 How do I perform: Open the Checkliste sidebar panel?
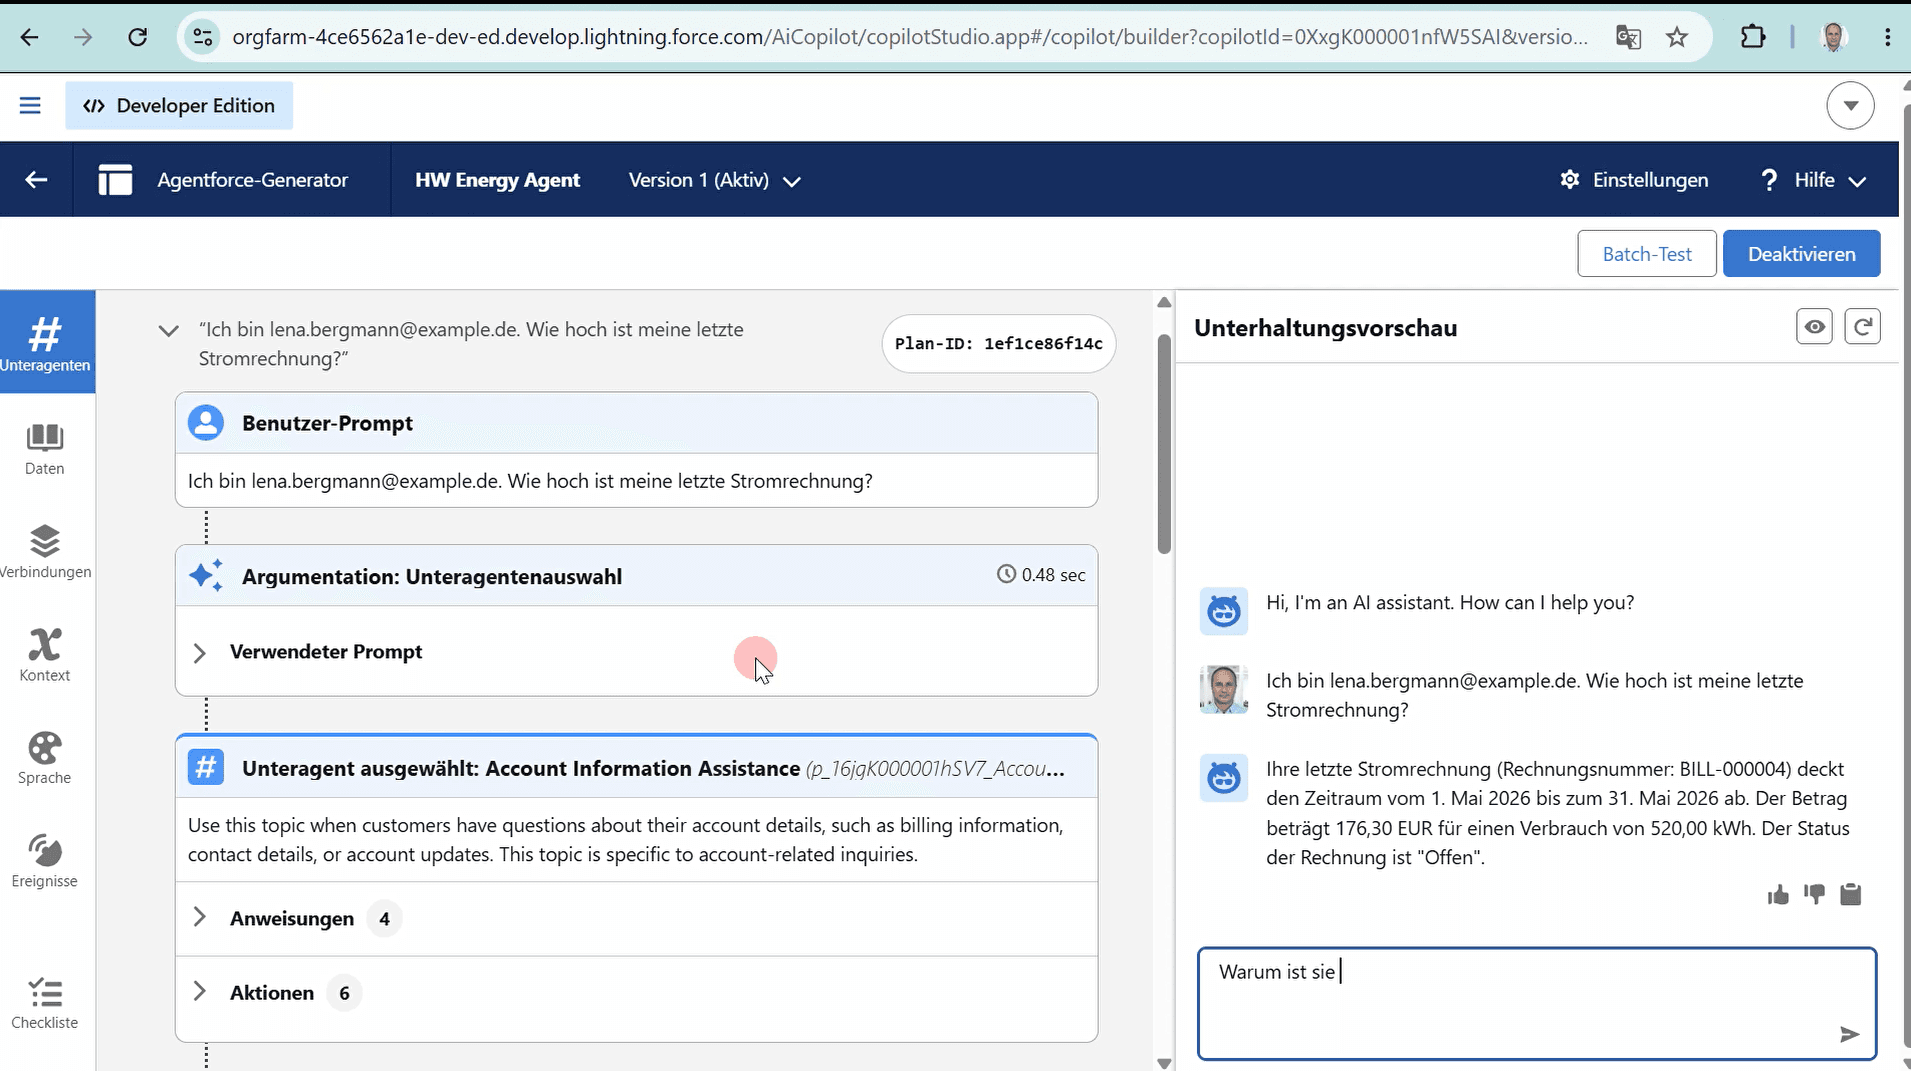(45, 1003)
